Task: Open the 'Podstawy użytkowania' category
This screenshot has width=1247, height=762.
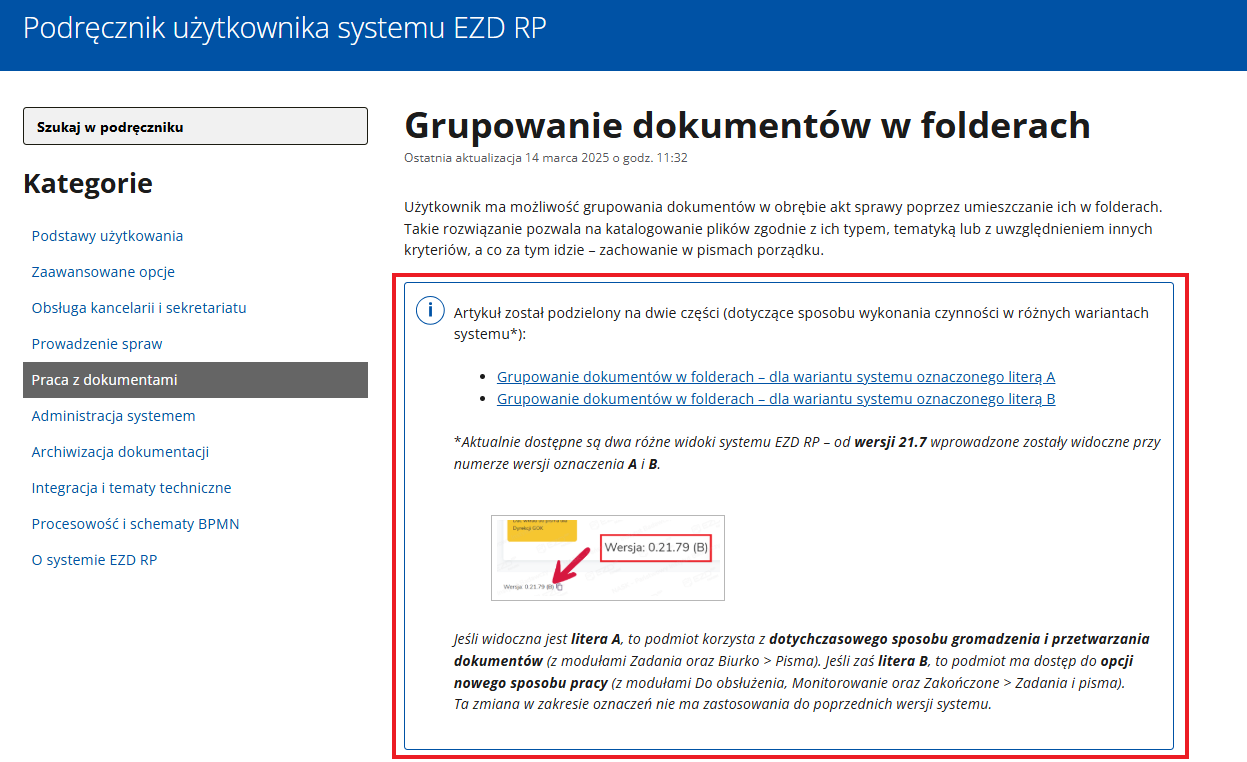Action: [x=107, y=236]
